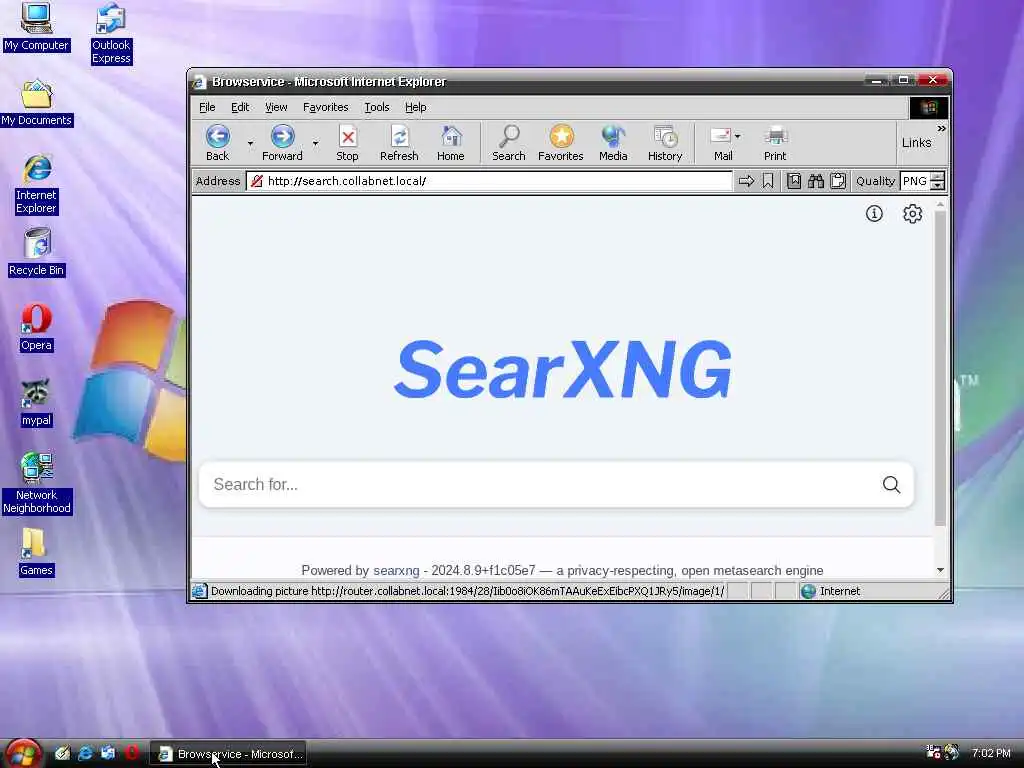Expand the Mail button dropdown arrow
Screen dimensions: 1024x768
pos(737,136)
